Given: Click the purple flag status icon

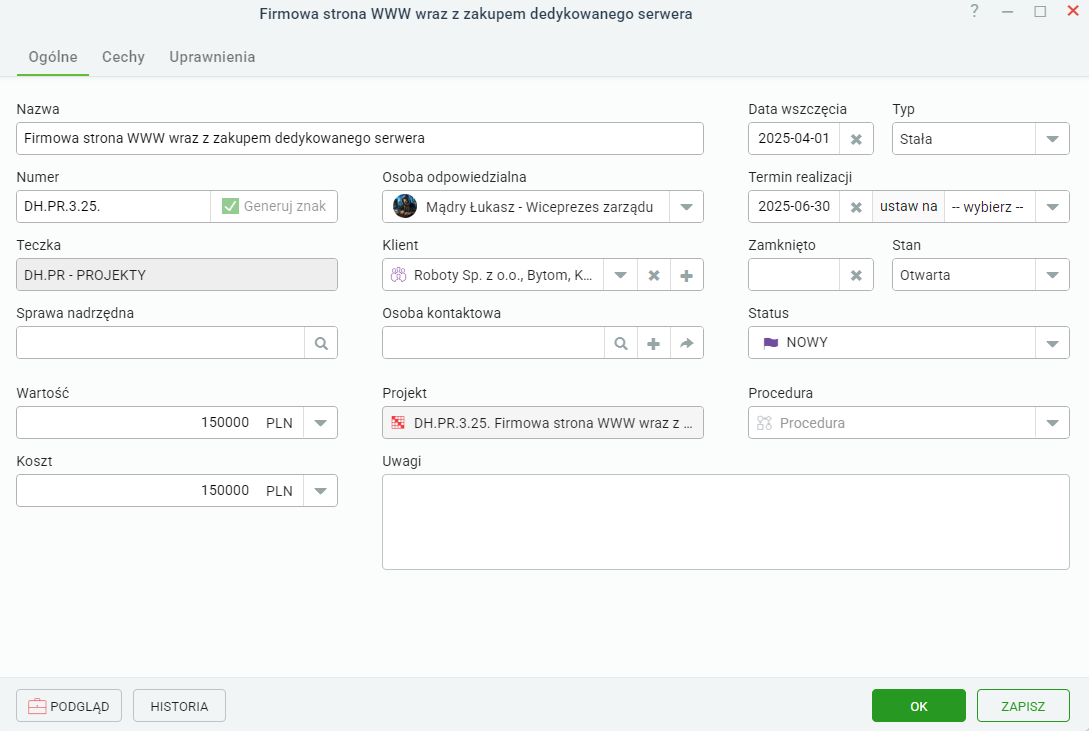Looking at the screenshot, I should point(771,342).
